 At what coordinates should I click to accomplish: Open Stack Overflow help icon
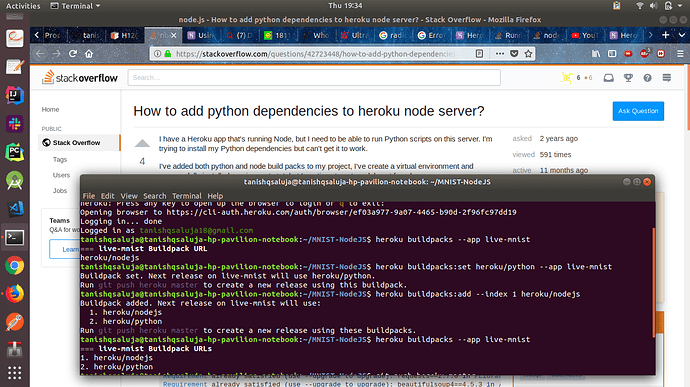click(647, 78)
